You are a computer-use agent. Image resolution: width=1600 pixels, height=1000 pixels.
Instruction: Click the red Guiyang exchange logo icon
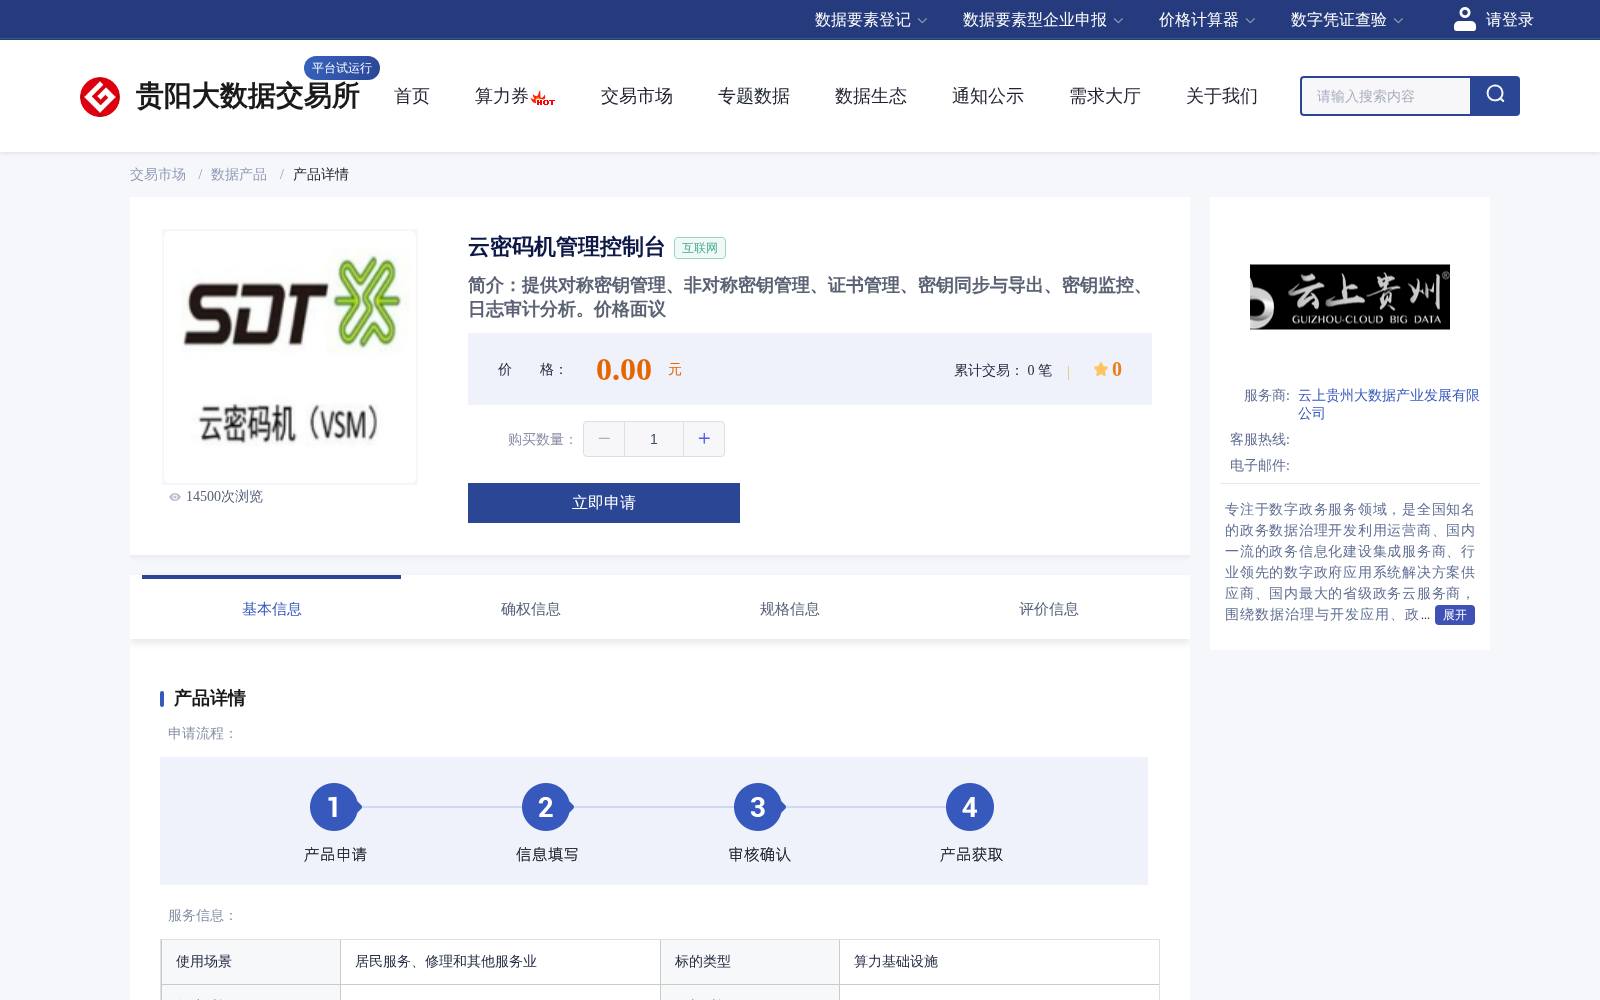pos(100,97)
